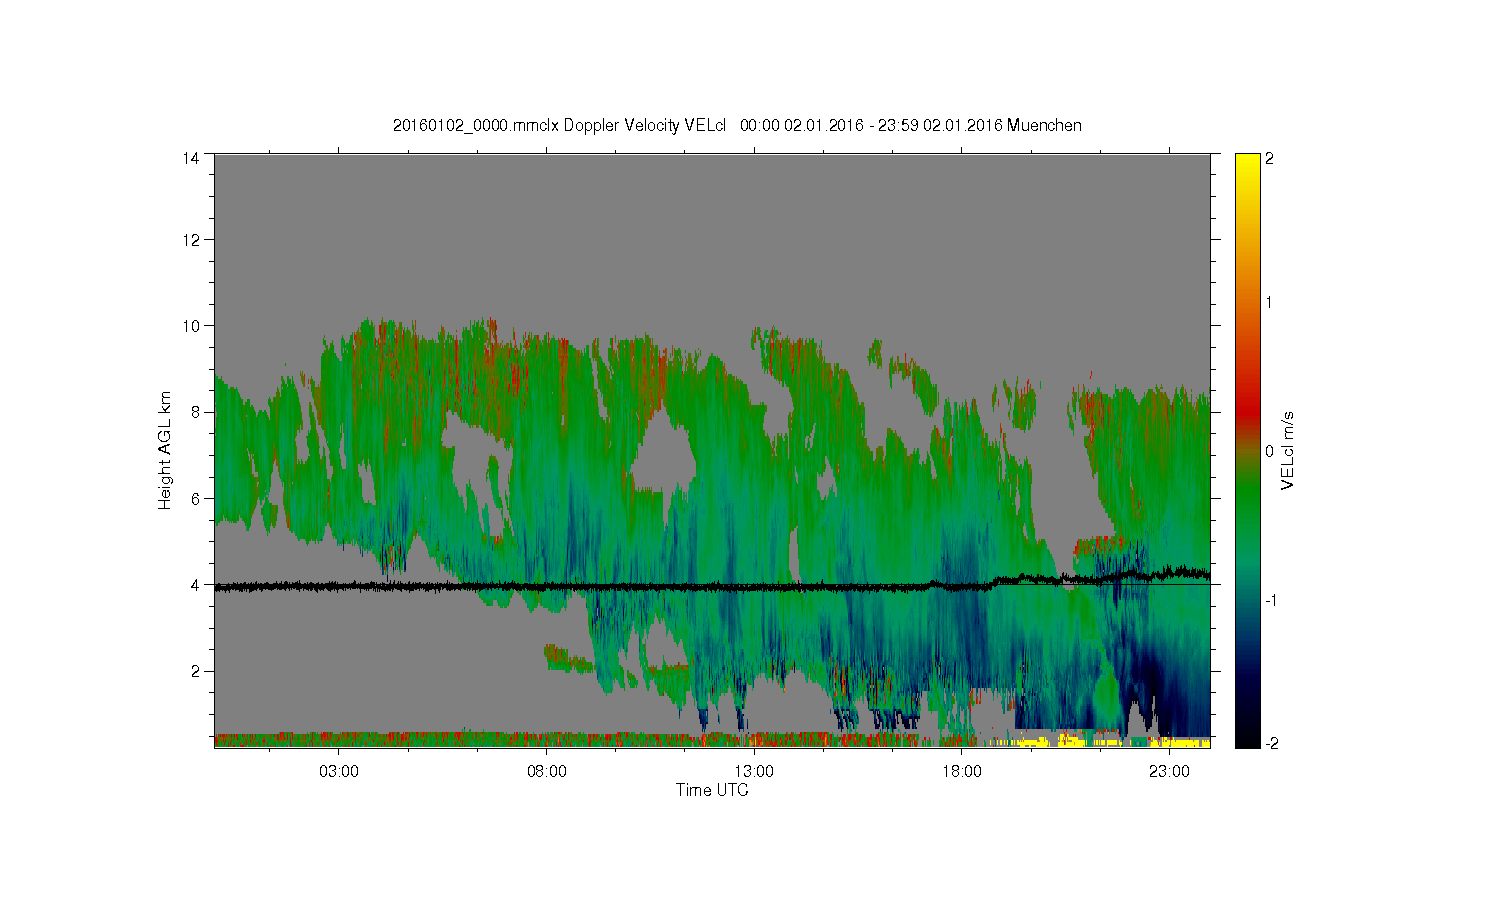Click the height axis label 6

pyautogui.click(x=195, y=498)
